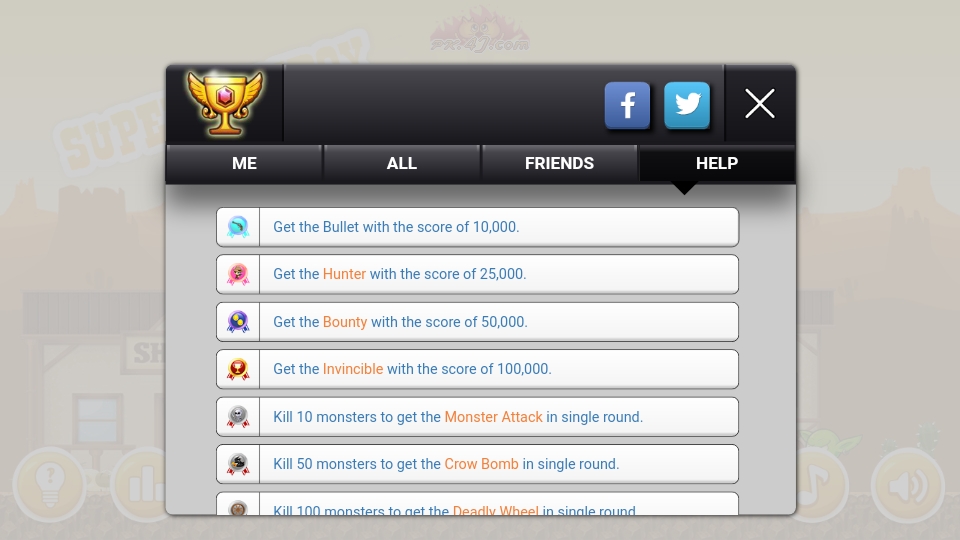Share via the Twitter bird icon
The image size is (960, 540).
[x=687, y=105]
